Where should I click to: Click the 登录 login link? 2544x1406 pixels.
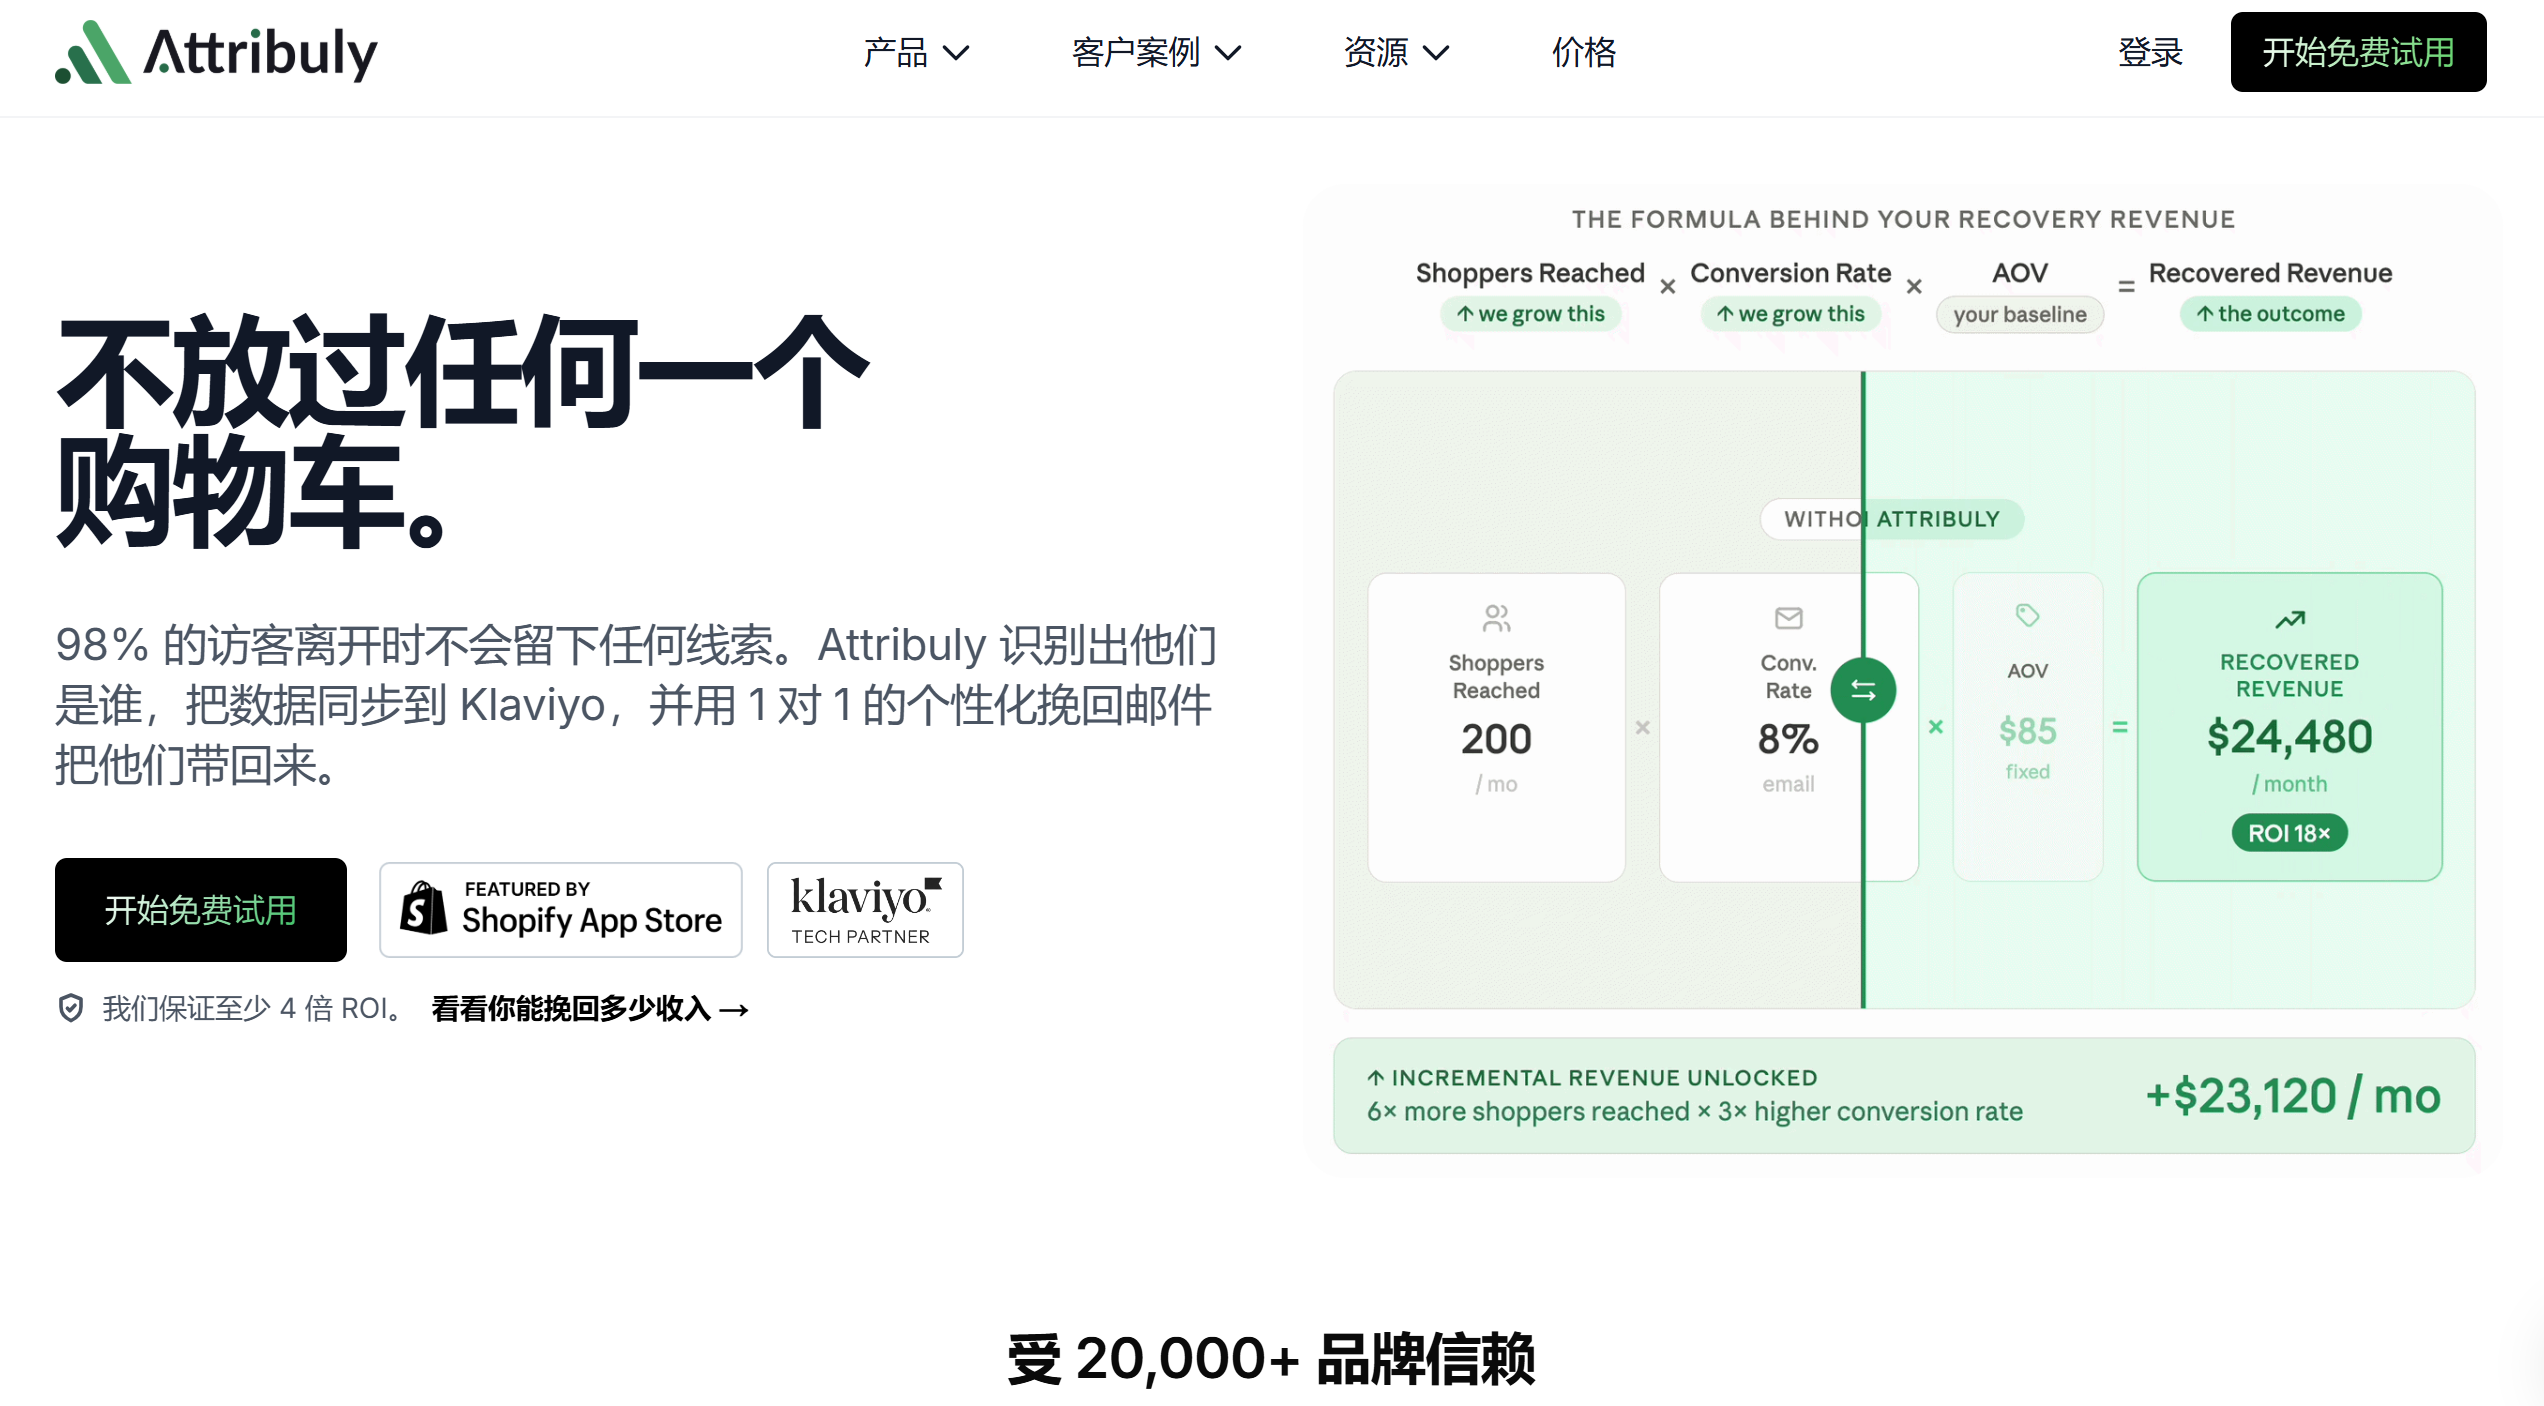click(x=2150, y=52)
